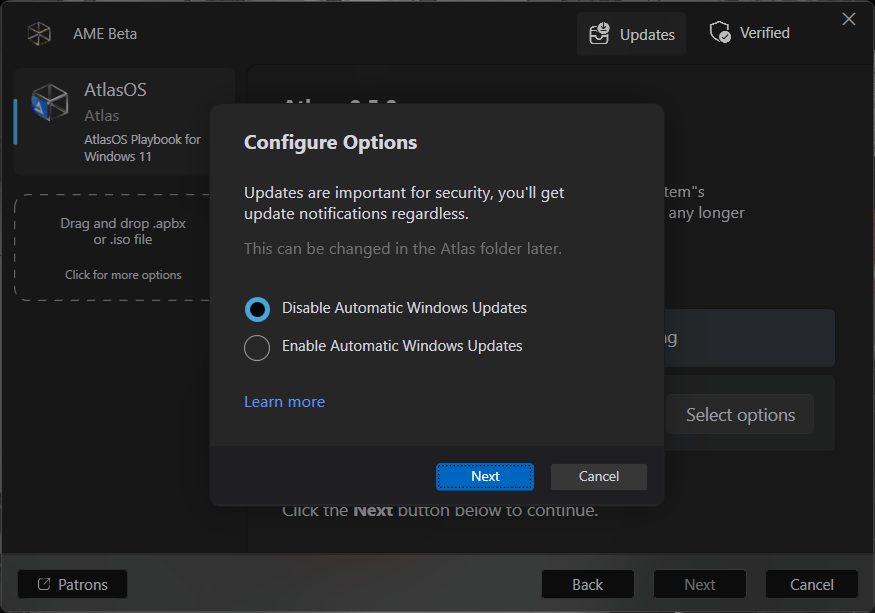This screenshot has width=875, height=613.
Task: Click the Verified shield icon
Action: pyautogui.click(x=720, y=33)
